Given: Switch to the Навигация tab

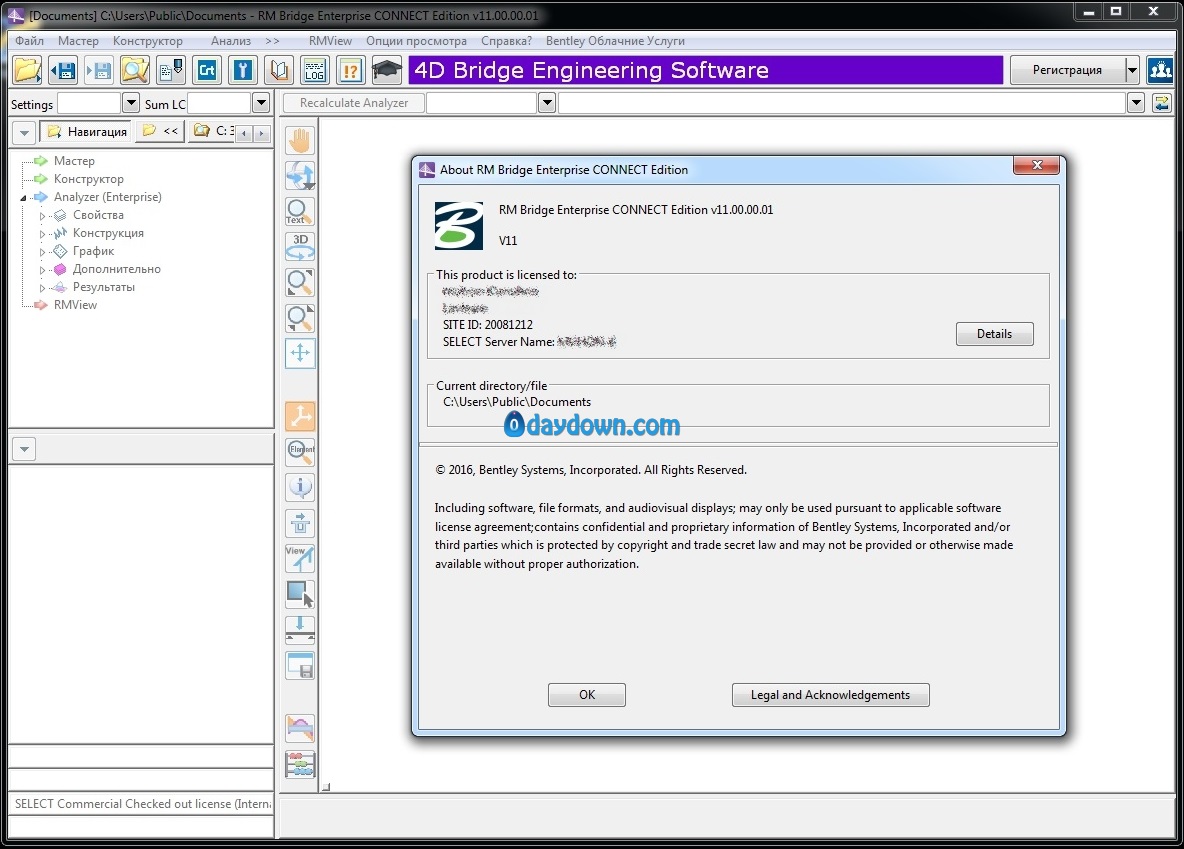Looking at the screenshot, I should point(87,131).
